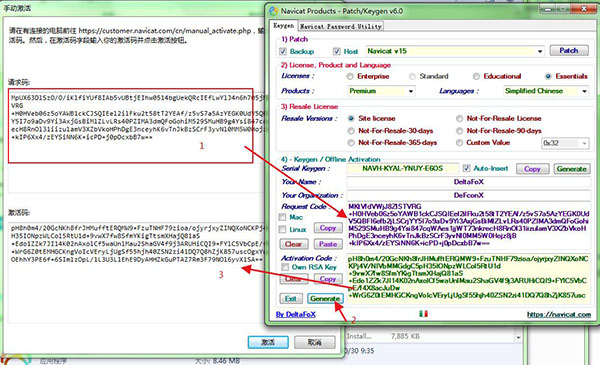Screen dimensions: 600x365
Task: Open the Languages dropdown showing Simplified Chinese
Action: (546, 91)
